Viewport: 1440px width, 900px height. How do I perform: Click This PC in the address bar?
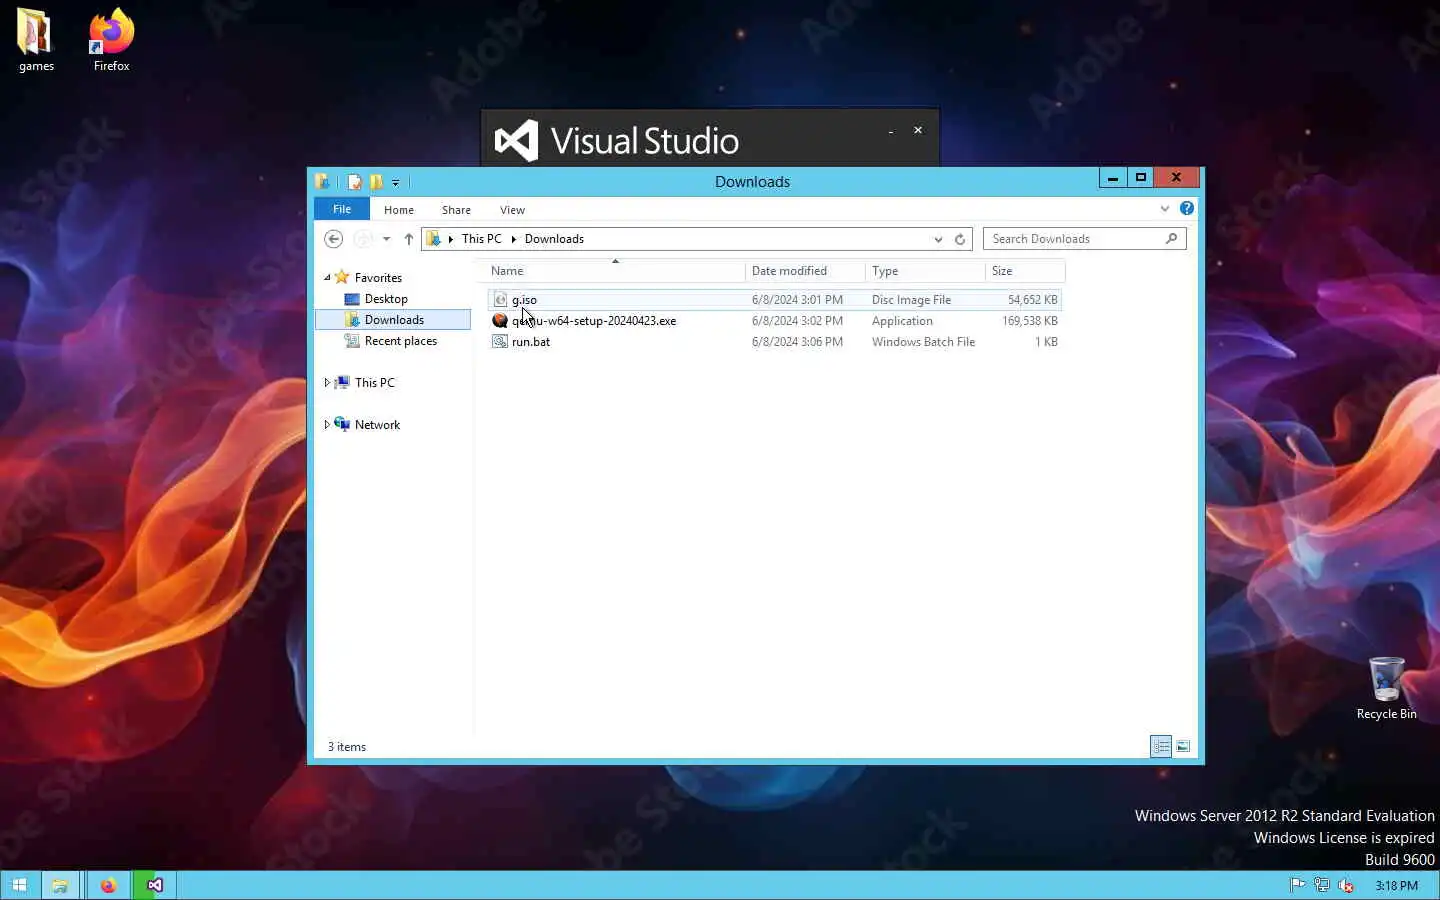point(482,239)
